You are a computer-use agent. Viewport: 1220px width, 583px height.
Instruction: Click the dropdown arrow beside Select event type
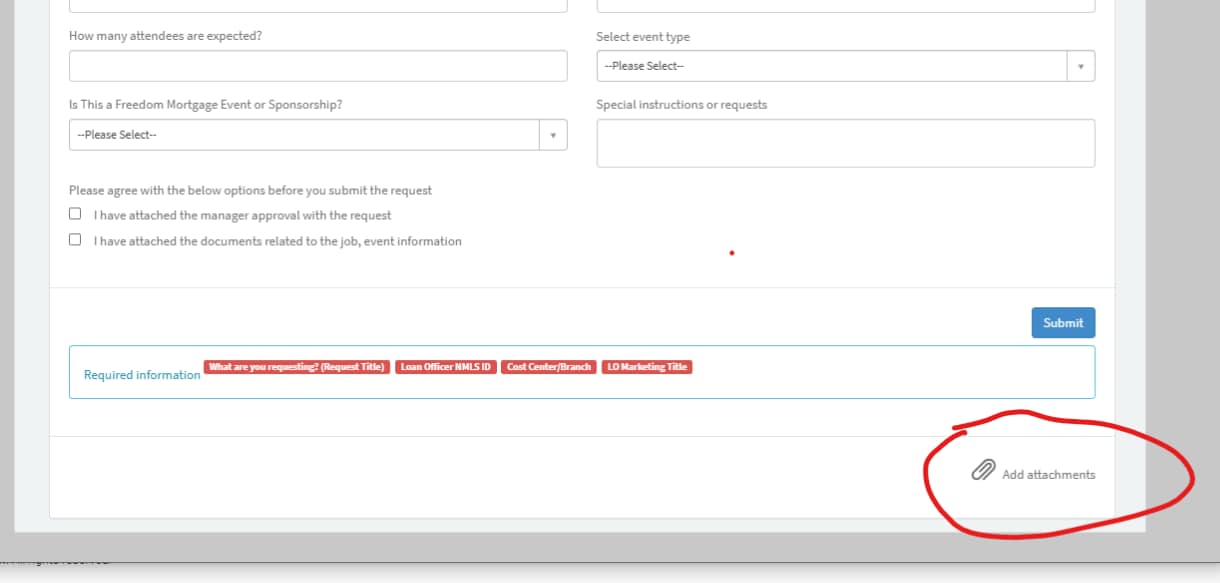pyautogui.click(x=1080, y=65)
